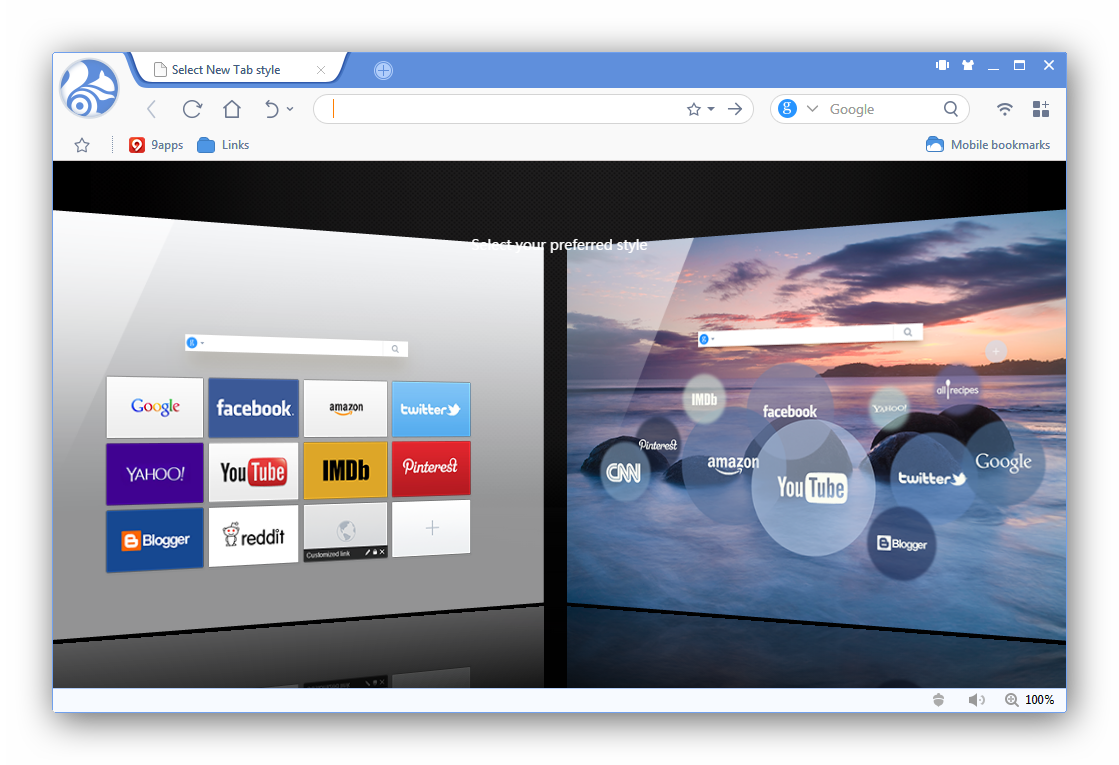Choose the classic tile style Google tile

pyautogui.click(x=155, y=407)
